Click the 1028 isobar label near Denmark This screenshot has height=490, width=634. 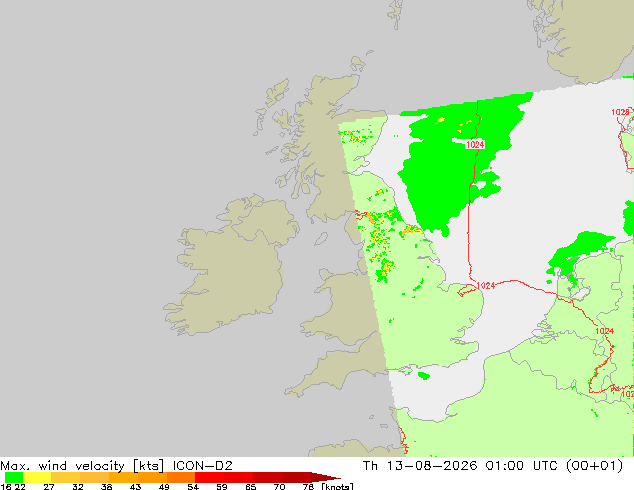pyautogui.click(x=620, y=112)
